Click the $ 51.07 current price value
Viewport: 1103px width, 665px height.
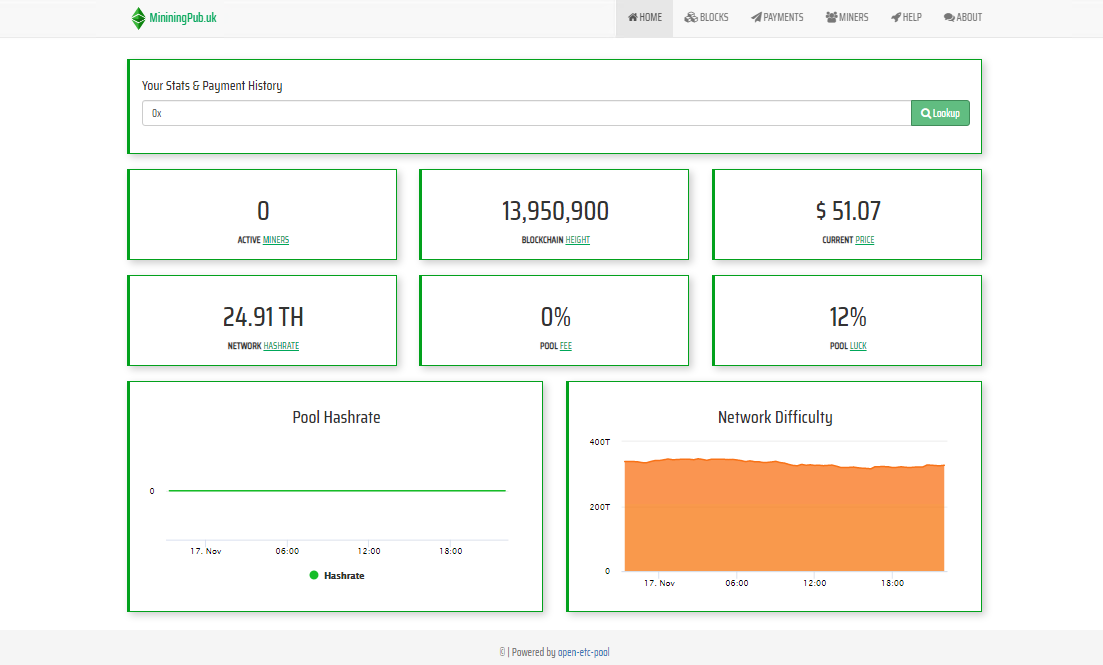click(848, 211)
